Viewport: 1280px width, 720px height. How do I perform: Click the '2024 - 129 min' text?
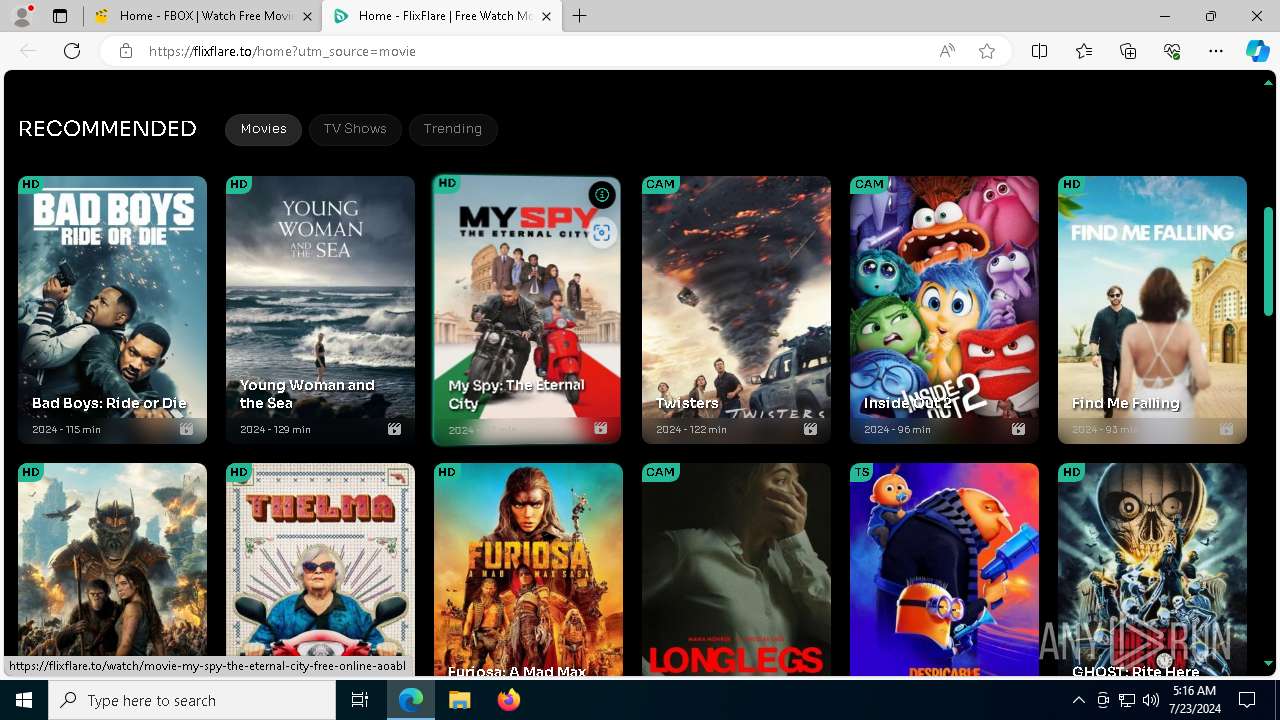(x=275, y=429)
